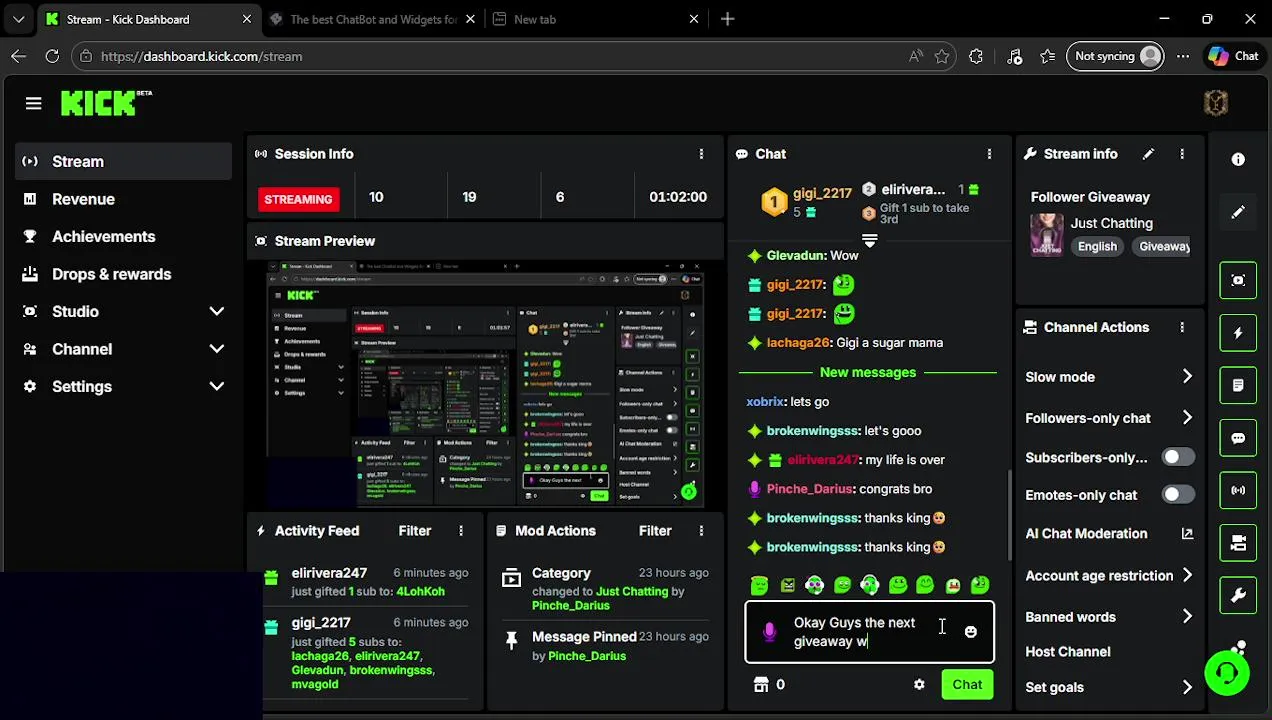This screenshot has width=1272, height=720.
Task: Click New messages divider in chat
Action: pyautogui.click(x=868, y=372)
